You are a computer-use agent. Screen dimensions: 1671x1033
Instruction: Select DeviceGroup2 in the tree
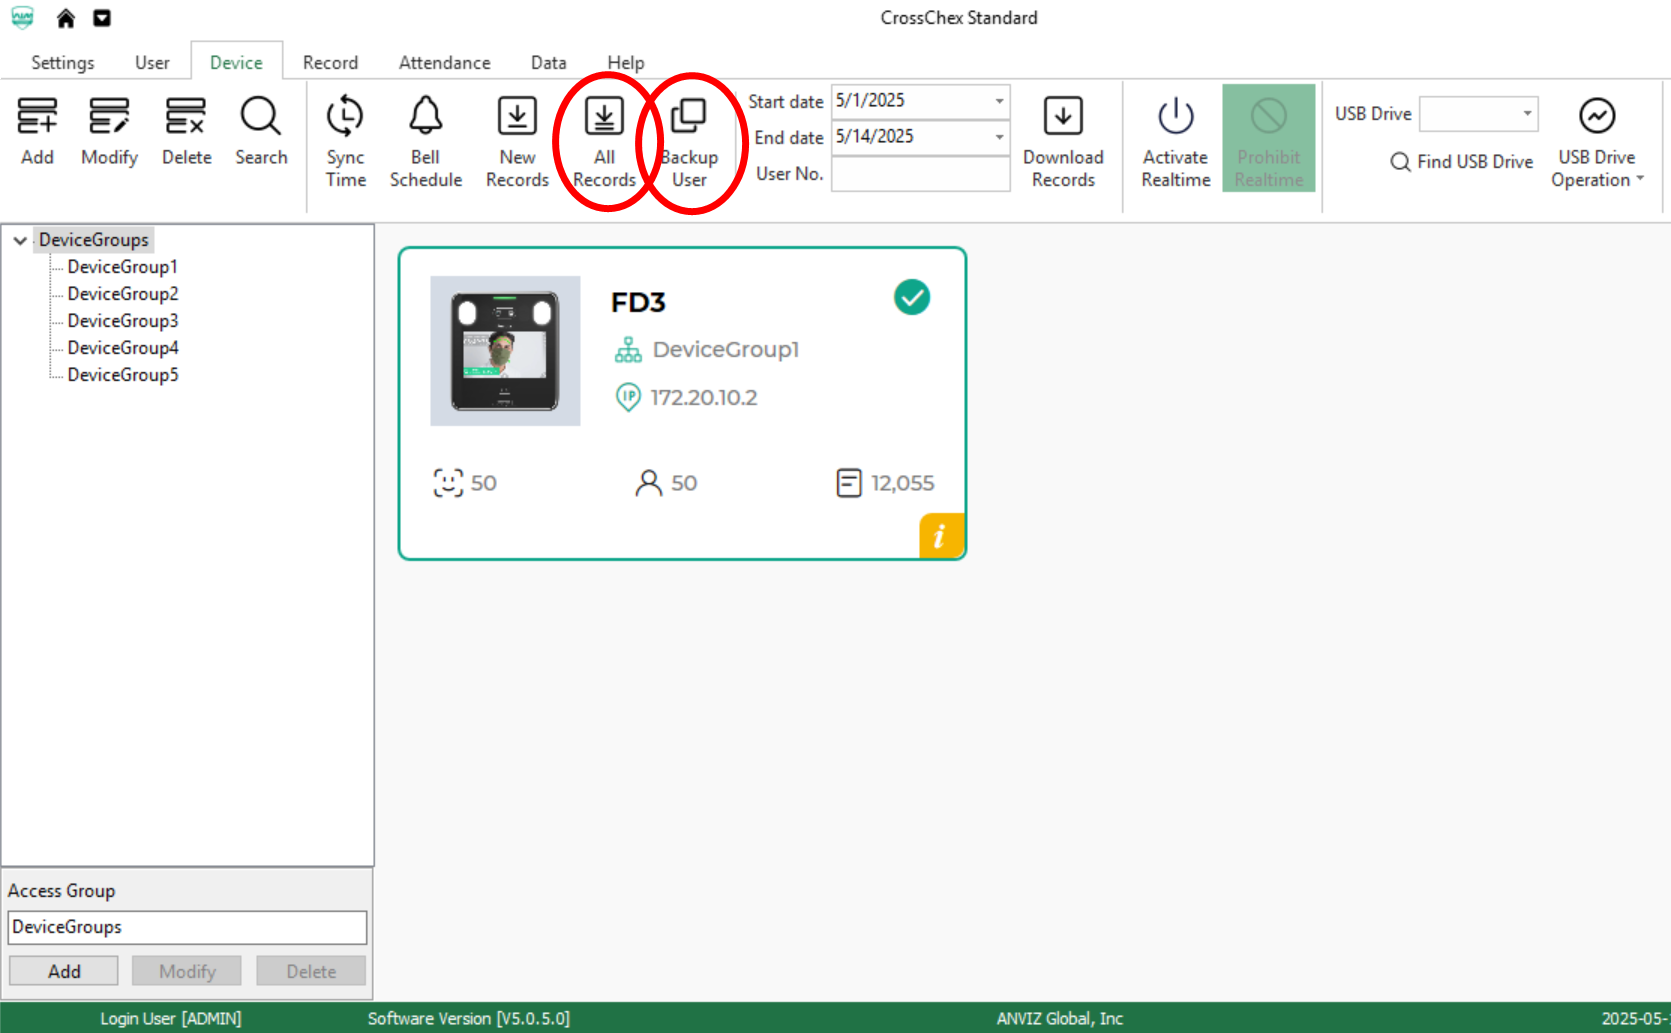[123, 294]
